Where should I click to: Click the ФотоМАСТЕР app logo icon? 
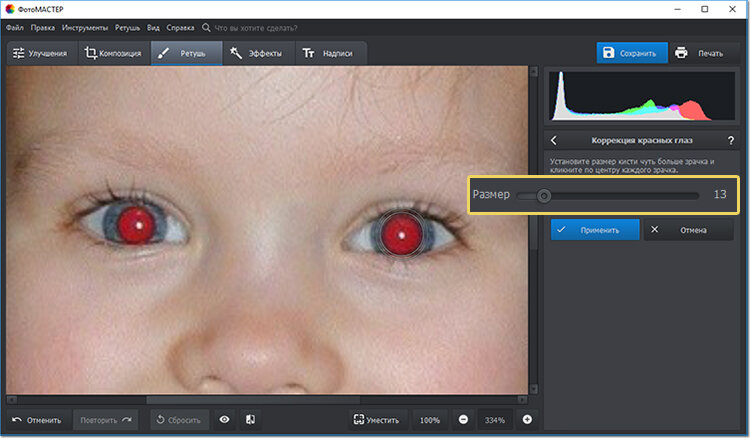click(x=10, y=9)
